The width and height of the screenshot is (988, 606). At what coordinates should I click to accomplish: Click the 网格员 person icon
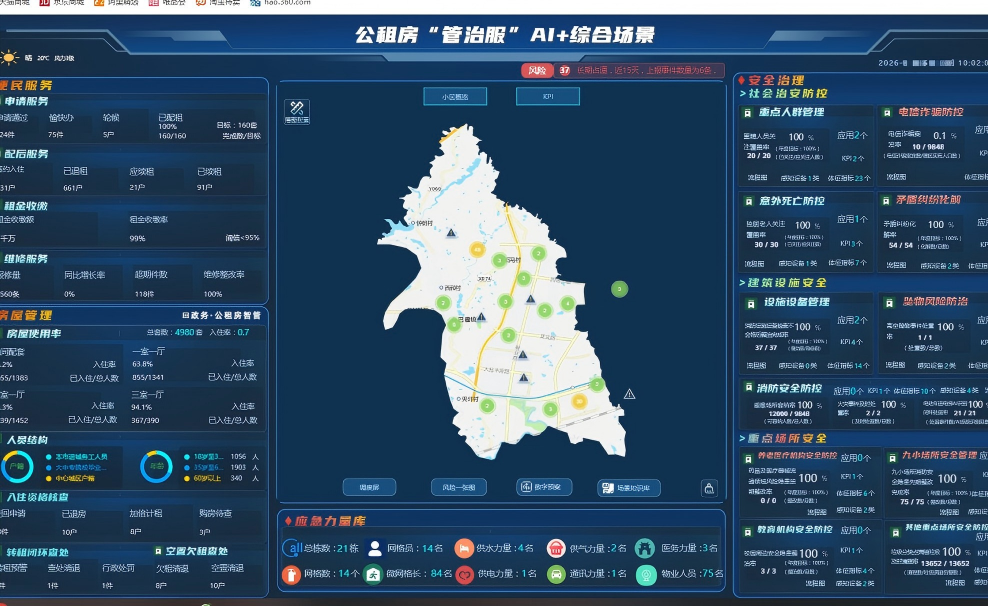point(375,548)
